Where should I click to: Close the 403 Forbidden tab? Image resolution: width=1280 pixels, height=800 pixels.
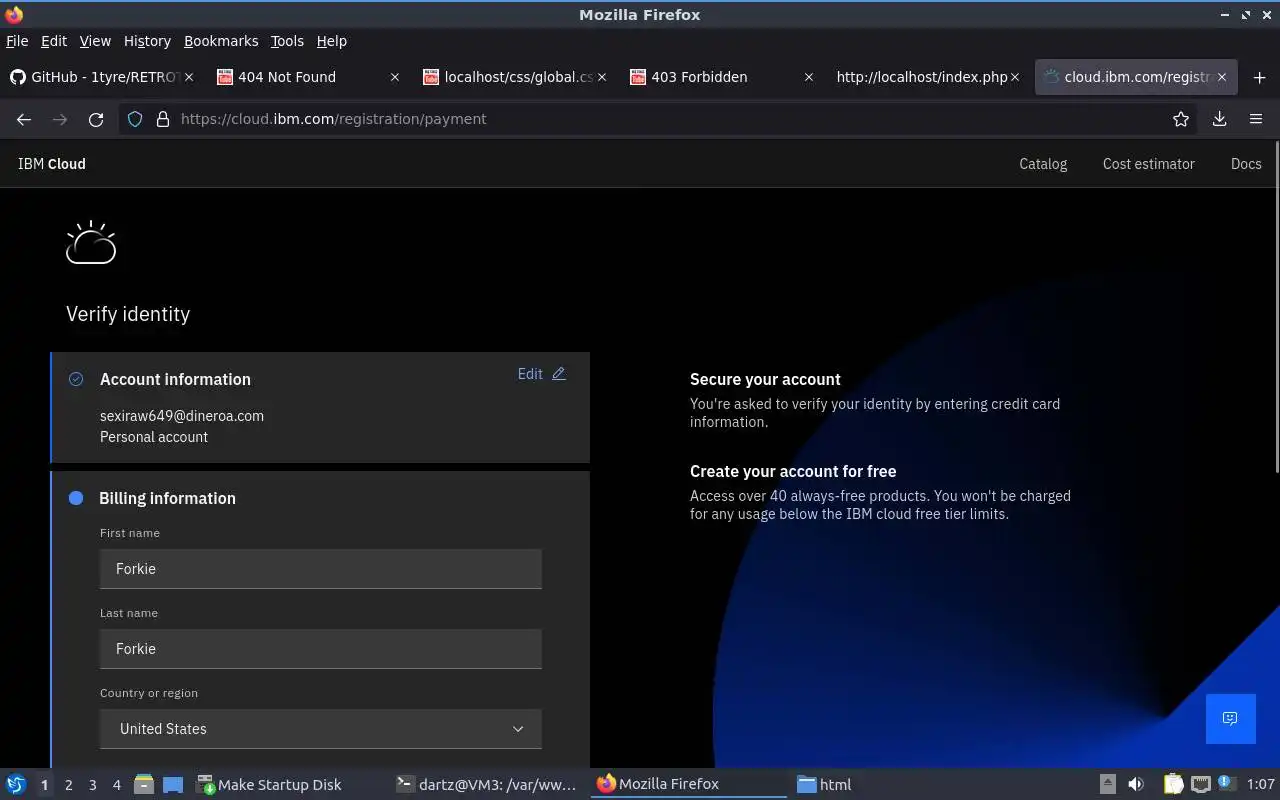click(x=809, y=77)
